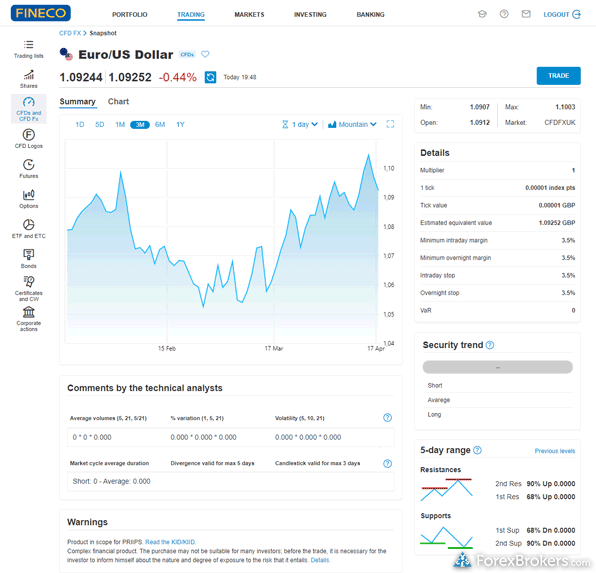
Task: Open Futures section icon
Action: tap(29, 169)
